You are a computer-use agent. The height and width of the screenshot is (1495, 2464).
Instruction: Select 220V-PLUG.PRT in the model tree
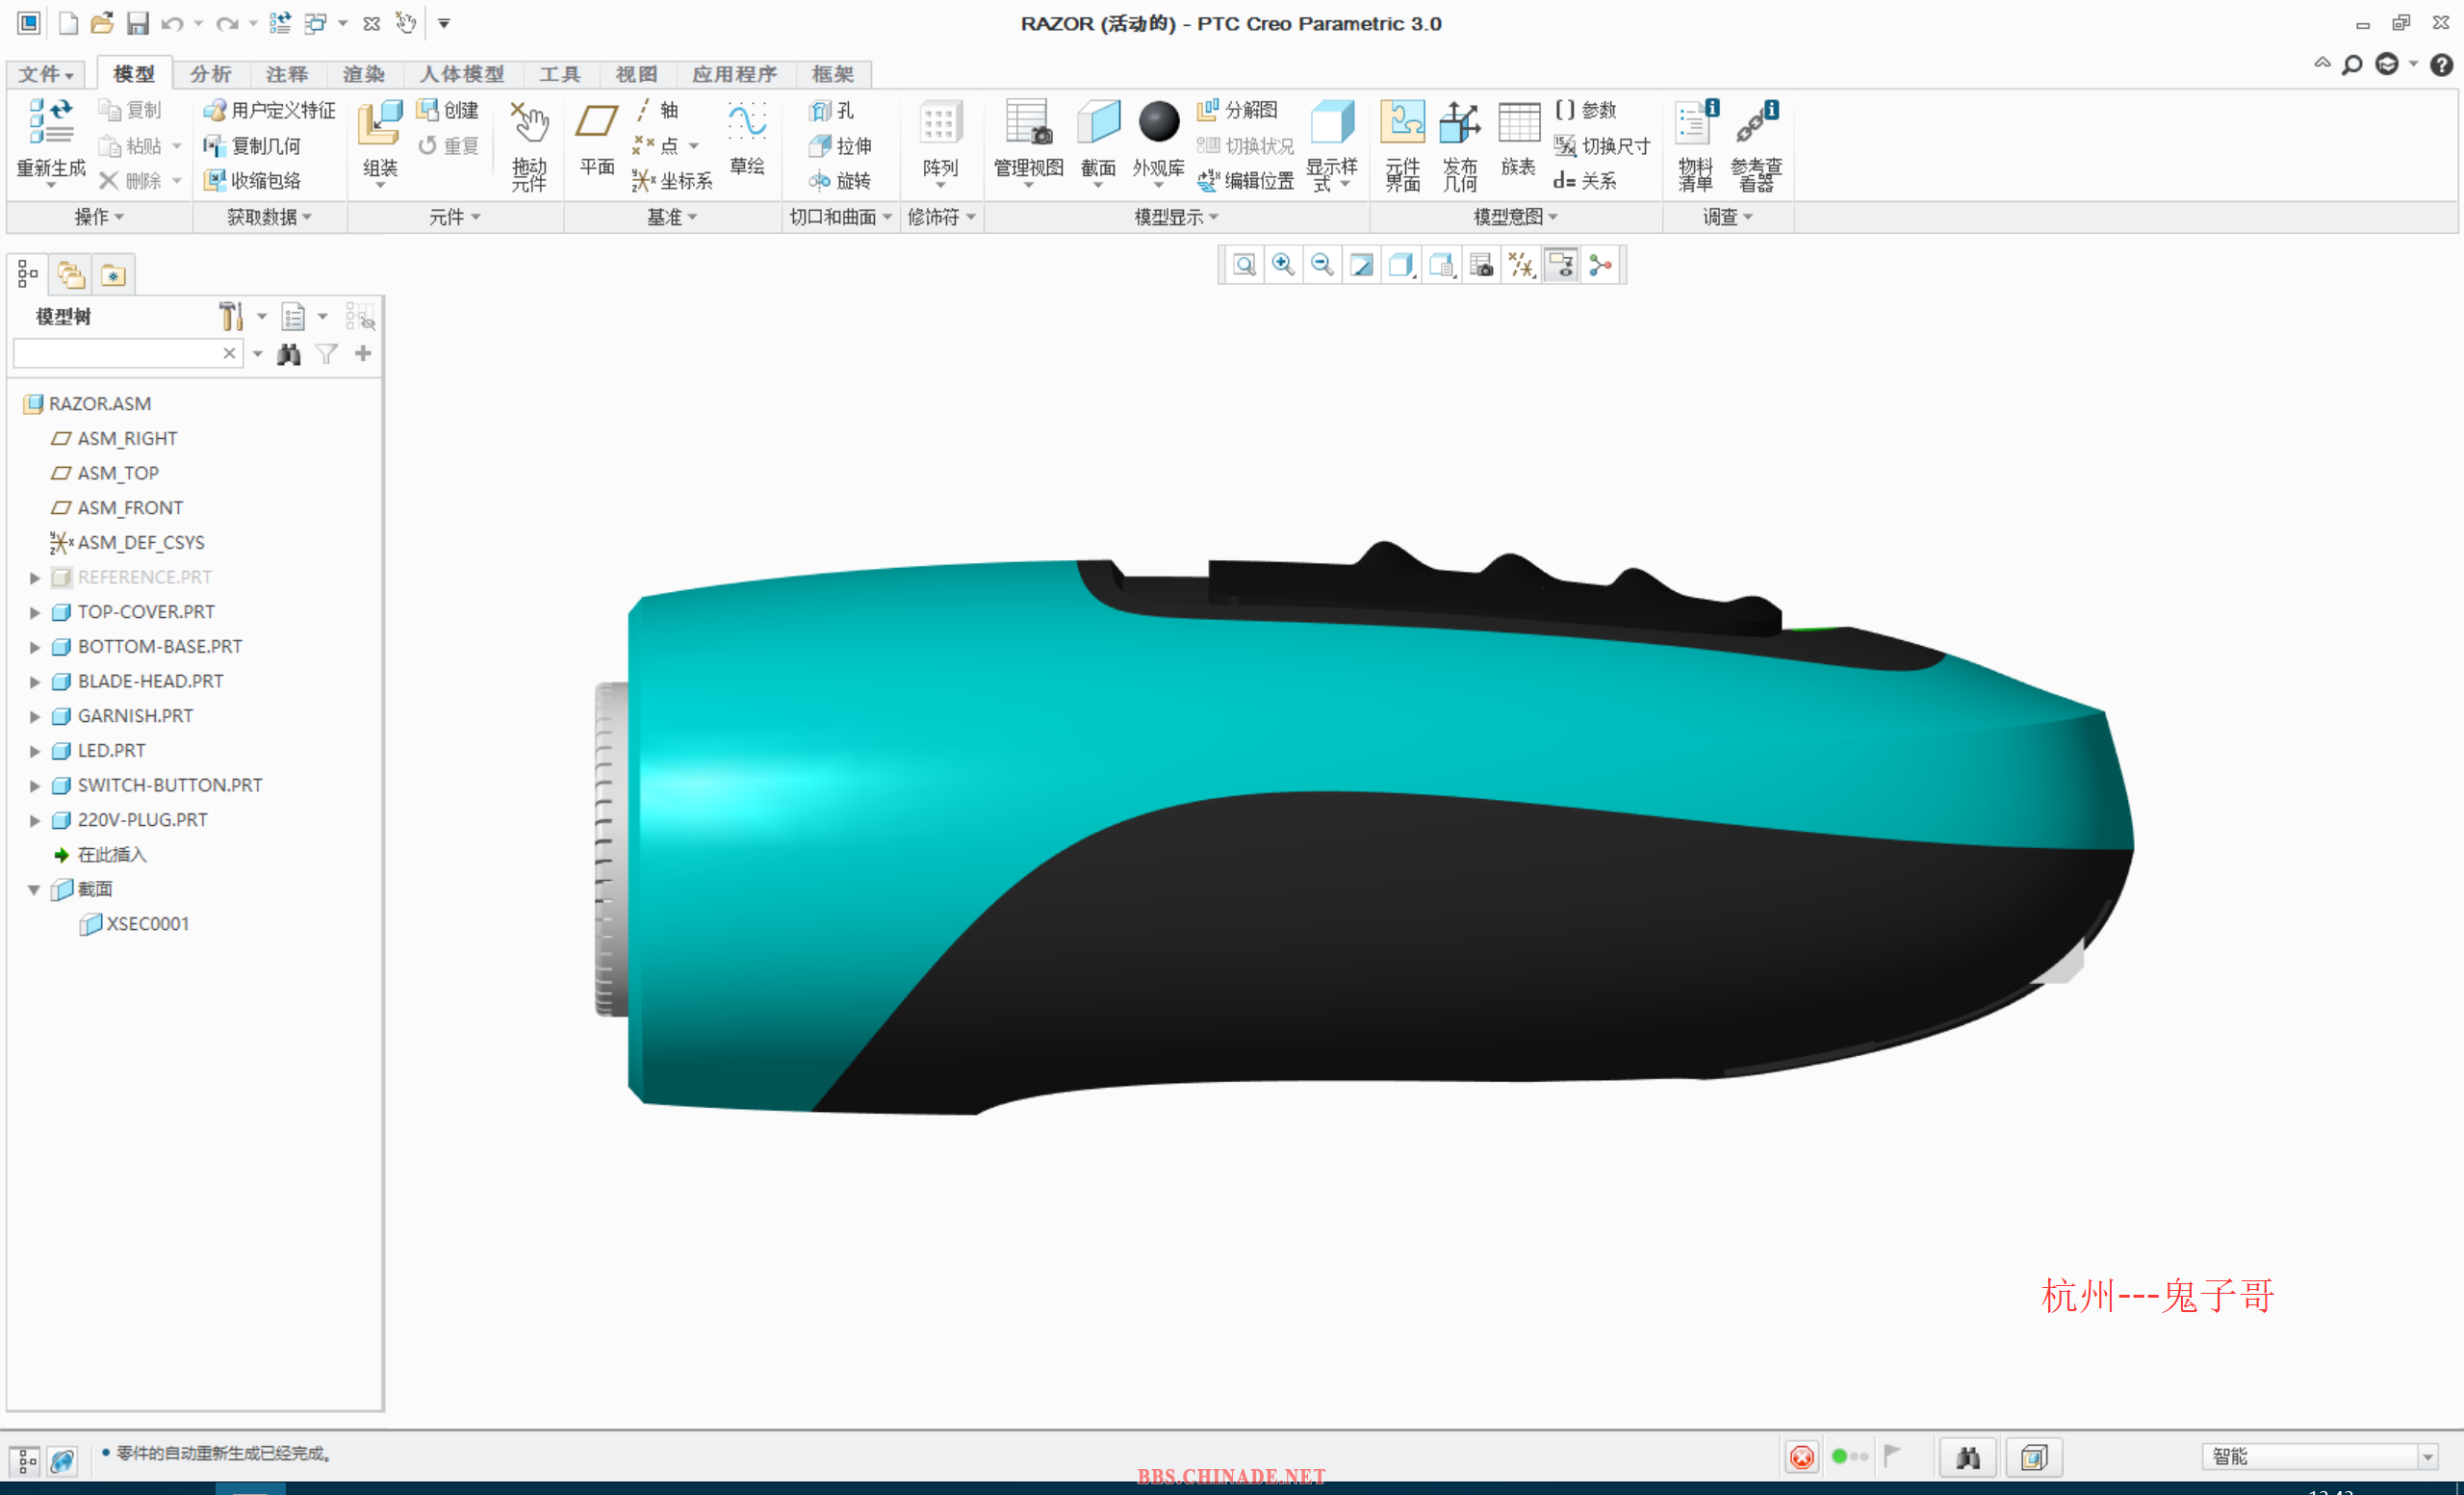(x=143, y=820)
